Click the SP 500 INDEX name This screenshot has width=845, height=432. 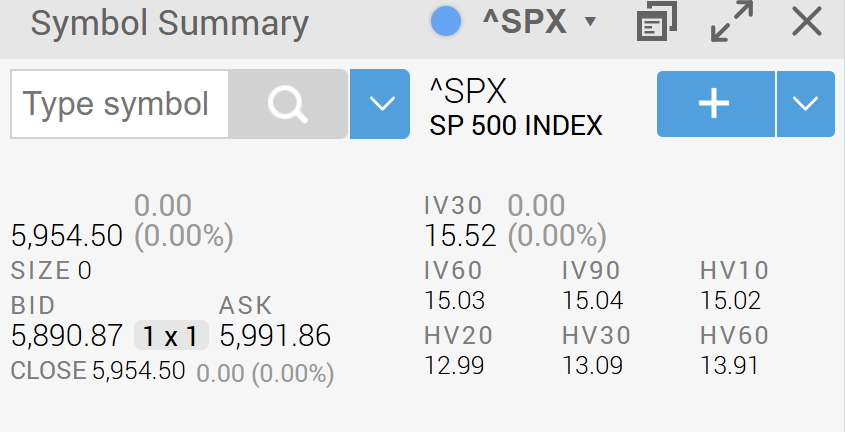[515, 126]
